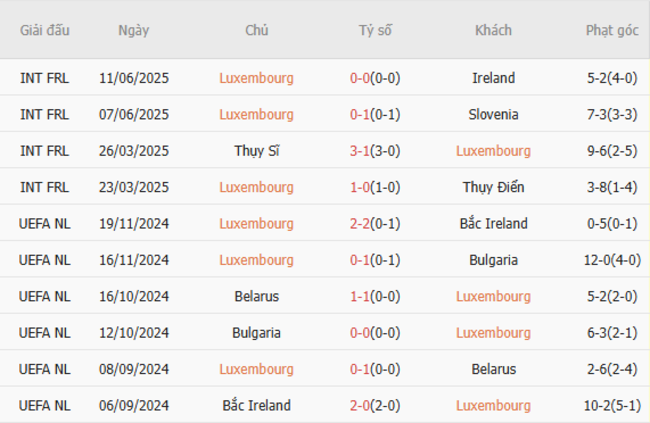Click the 2-2 score against Bắc Ireland
This screenshot has width=650, height=423.
pyautogui.click(x=361, y=224)
